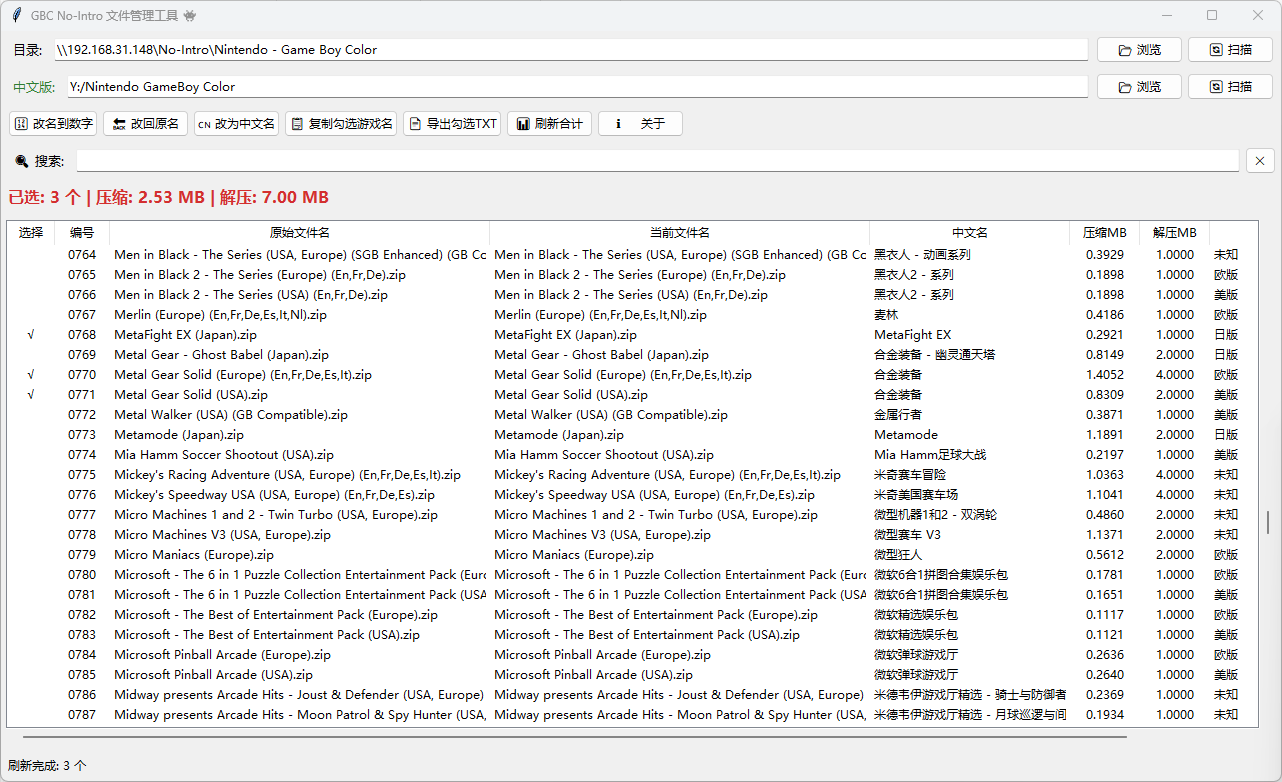Click Micro Maniacs (Europe).zip in 当前文件名 column
1282x782 pixels.
pos(574,555)
